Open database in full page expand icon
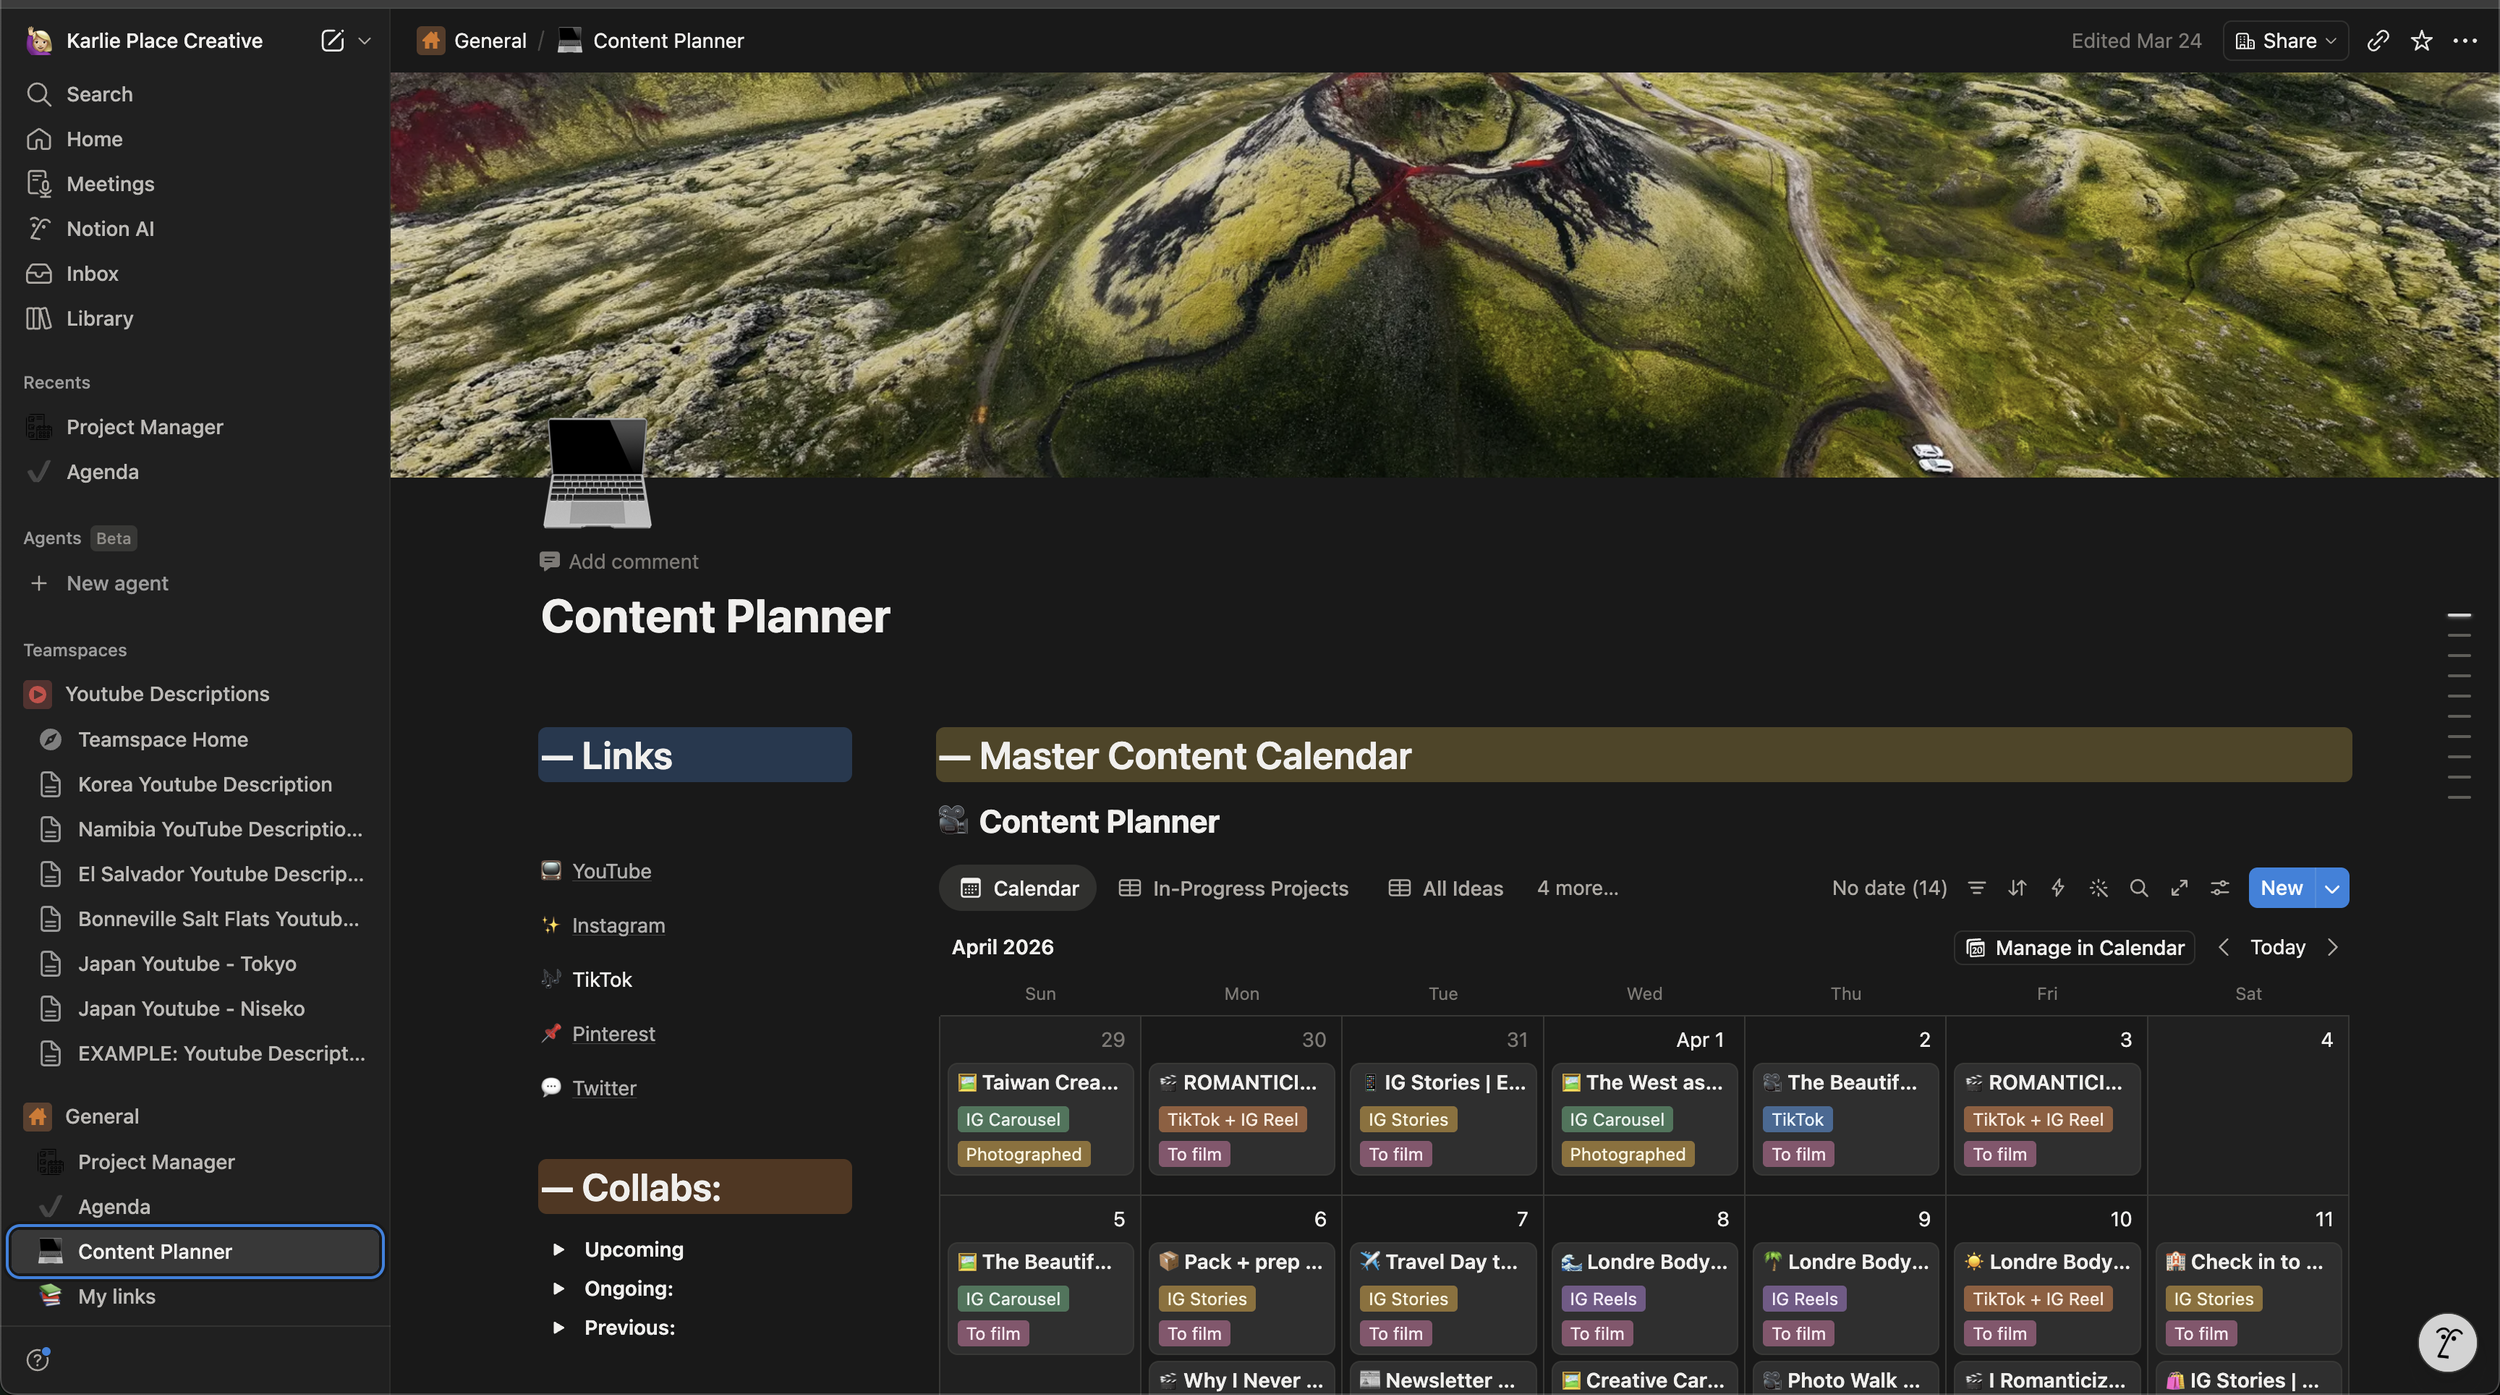 click(2179, 888)
